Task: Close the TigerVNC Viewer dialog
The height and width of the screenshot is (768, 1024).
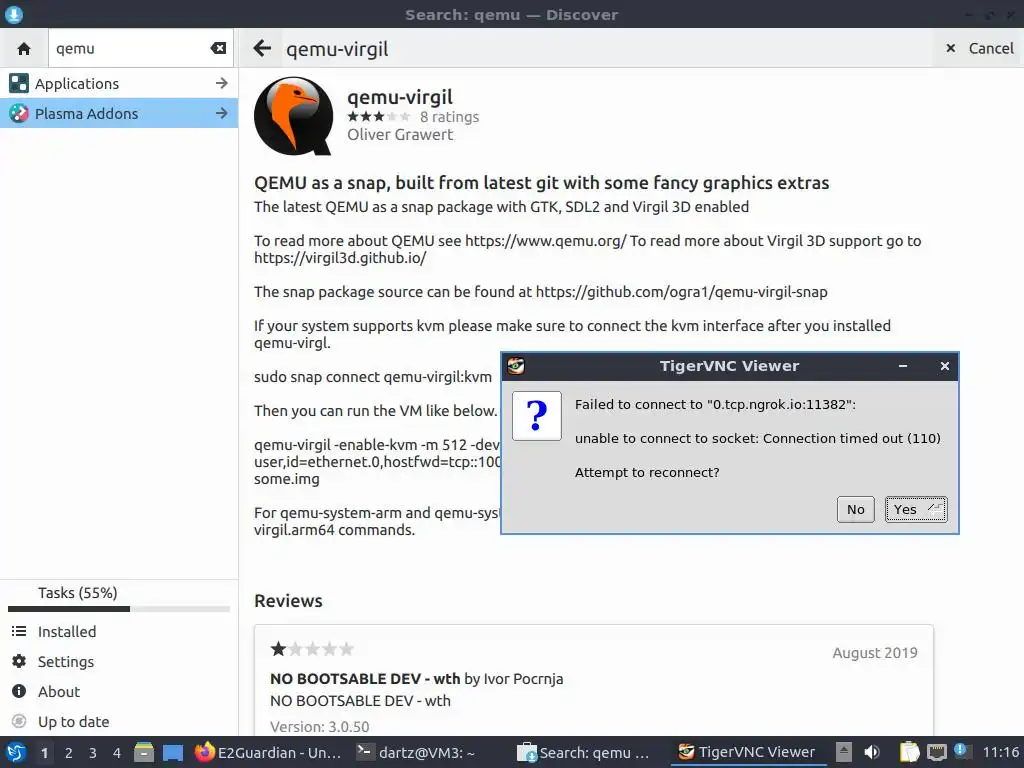Action: 944,366
